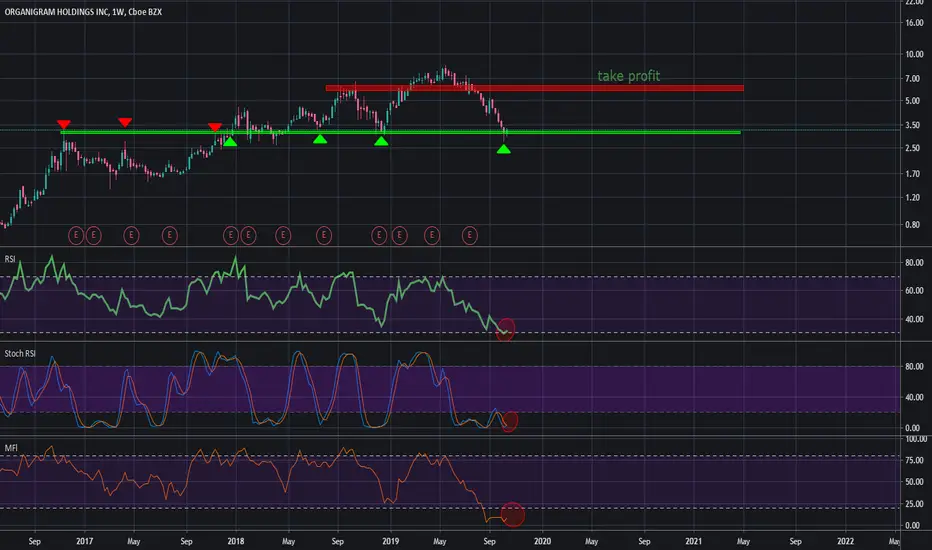The height and width of the screenshot is (550, 932).
Task: Click the Stoch RSI indicator label
Action: pyautogui.click(x=20, y=354)
